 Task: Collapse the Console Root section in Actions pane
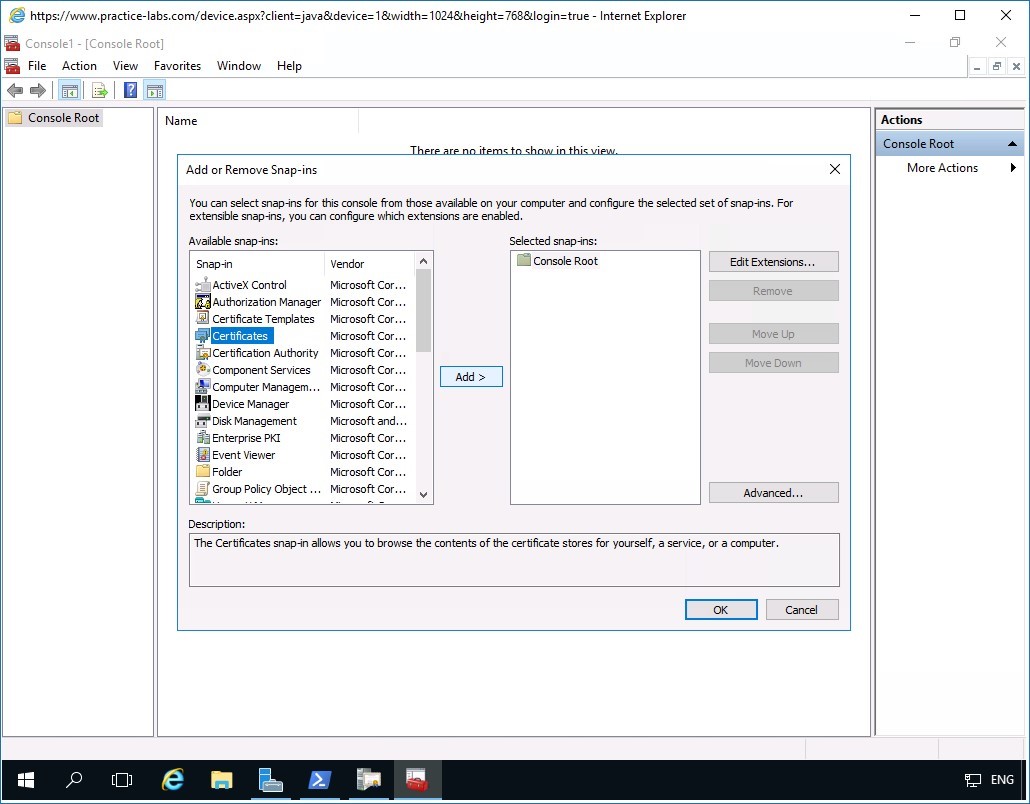(x=1013, y=143)
